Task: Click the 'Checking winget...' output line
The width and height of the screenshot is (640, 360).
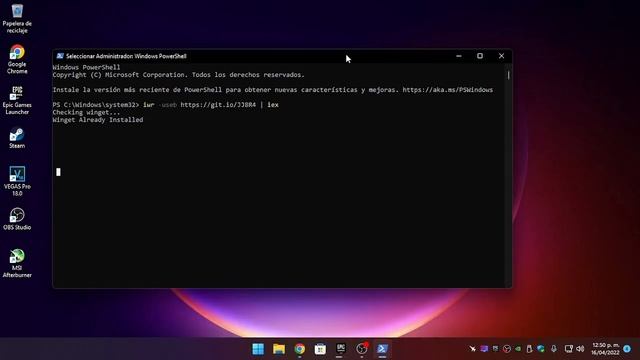Action: pos(86,112)
